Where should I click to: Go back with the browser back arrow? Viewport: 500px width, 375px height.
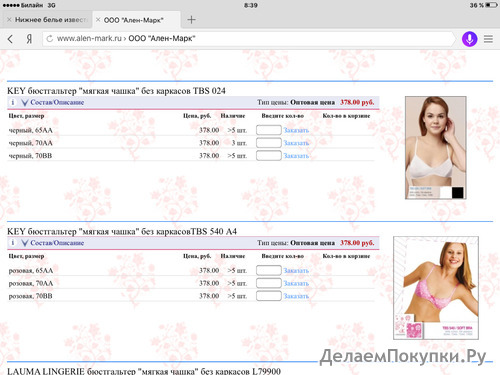tap(10, 39)
